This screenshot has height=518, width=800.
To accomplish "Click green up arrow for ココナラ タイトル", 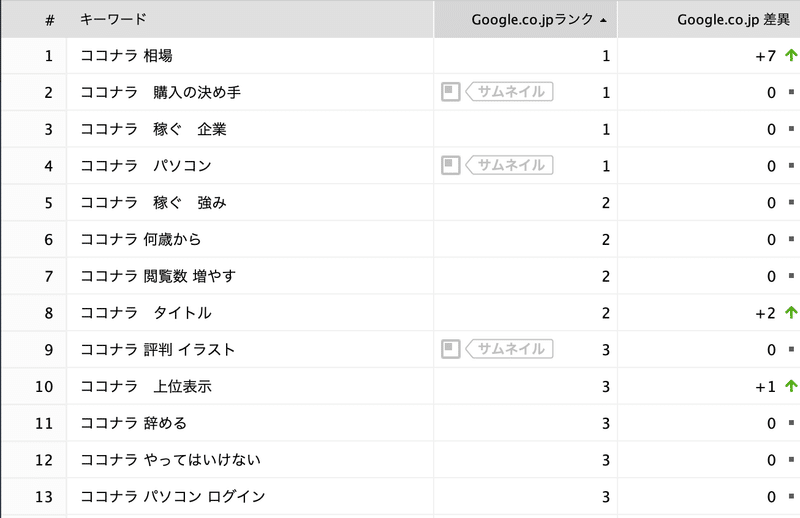I will pos(791,312).
